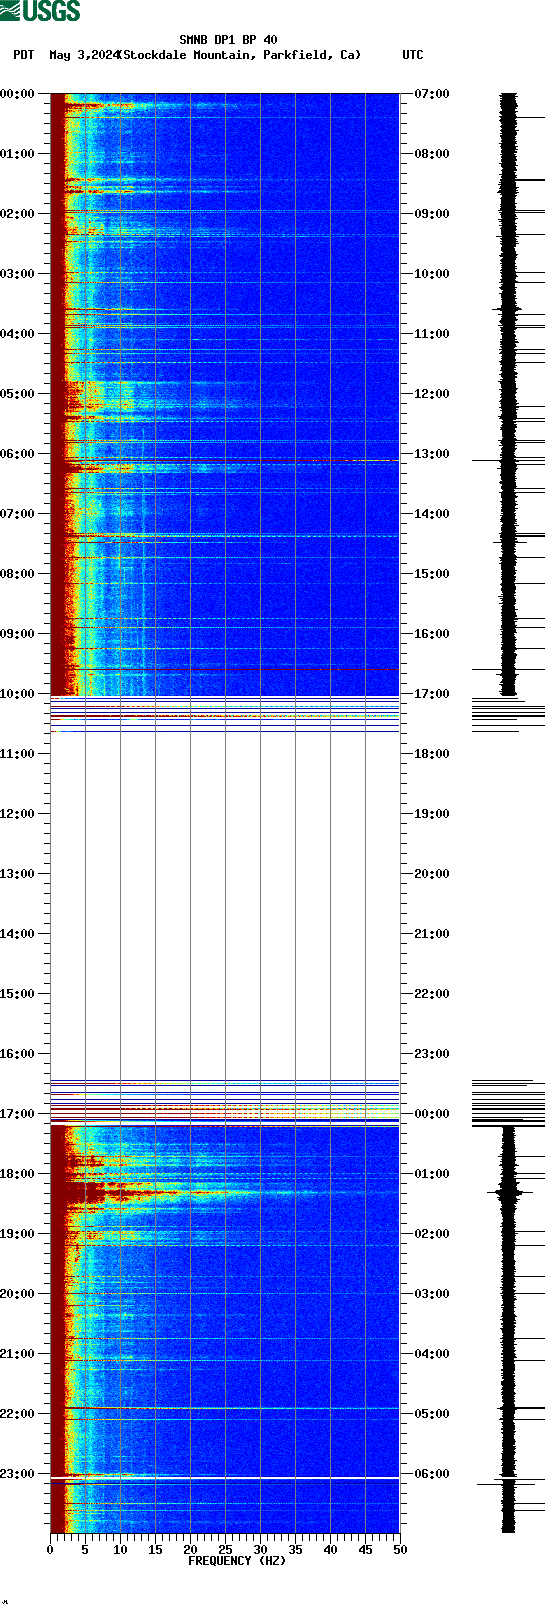Click the USGS logo
Viewport: 552px width, 1613px height.
[40, 11]
